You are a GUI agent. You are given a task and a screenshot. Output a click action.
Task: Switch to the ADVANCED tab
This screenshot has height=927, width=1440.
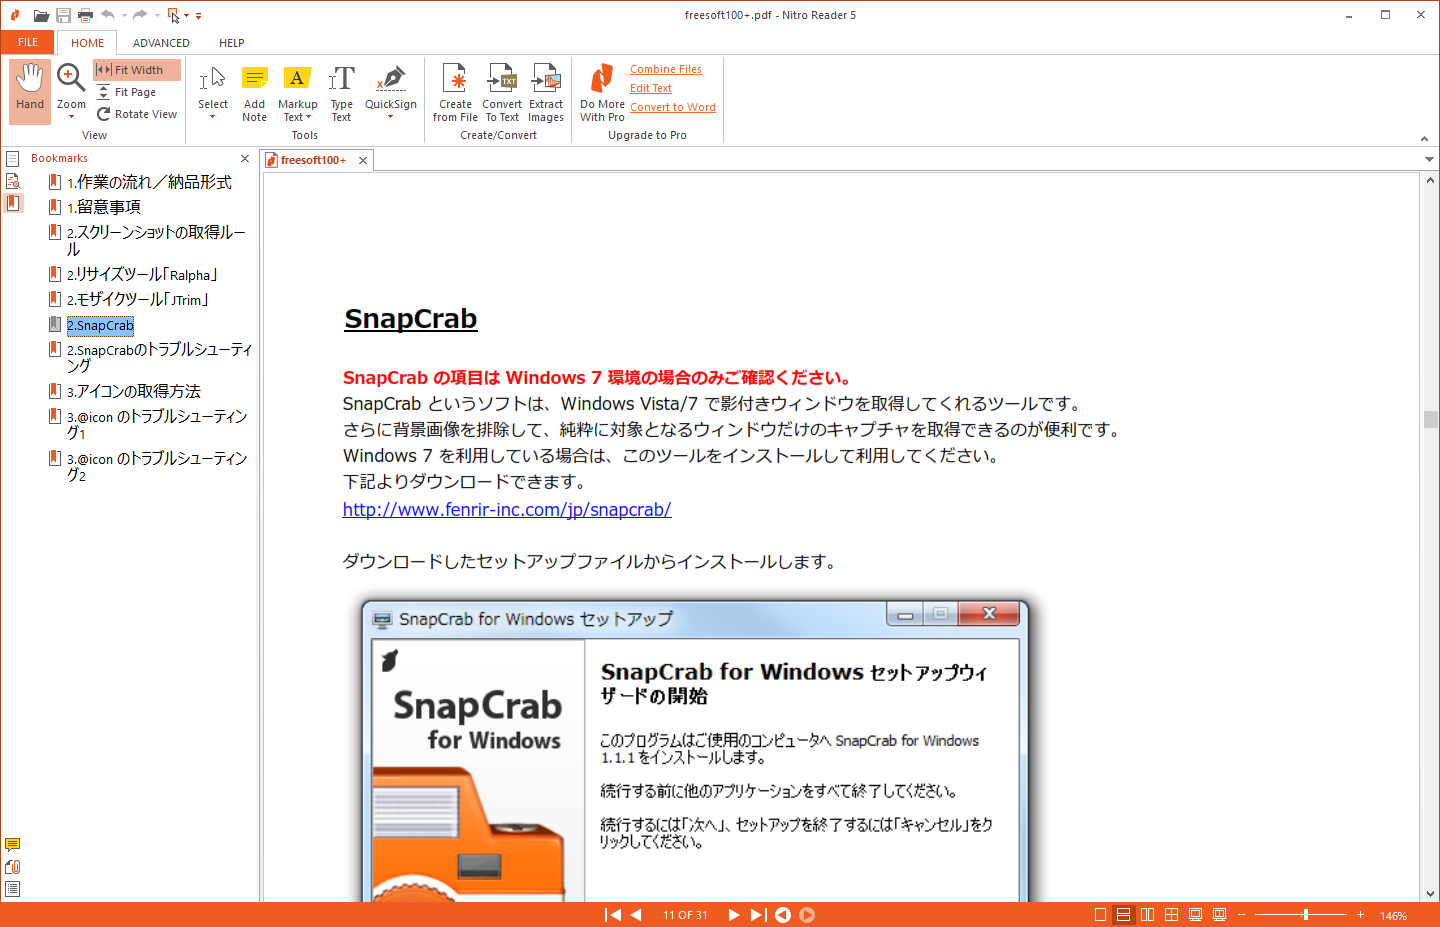(161, 43)
